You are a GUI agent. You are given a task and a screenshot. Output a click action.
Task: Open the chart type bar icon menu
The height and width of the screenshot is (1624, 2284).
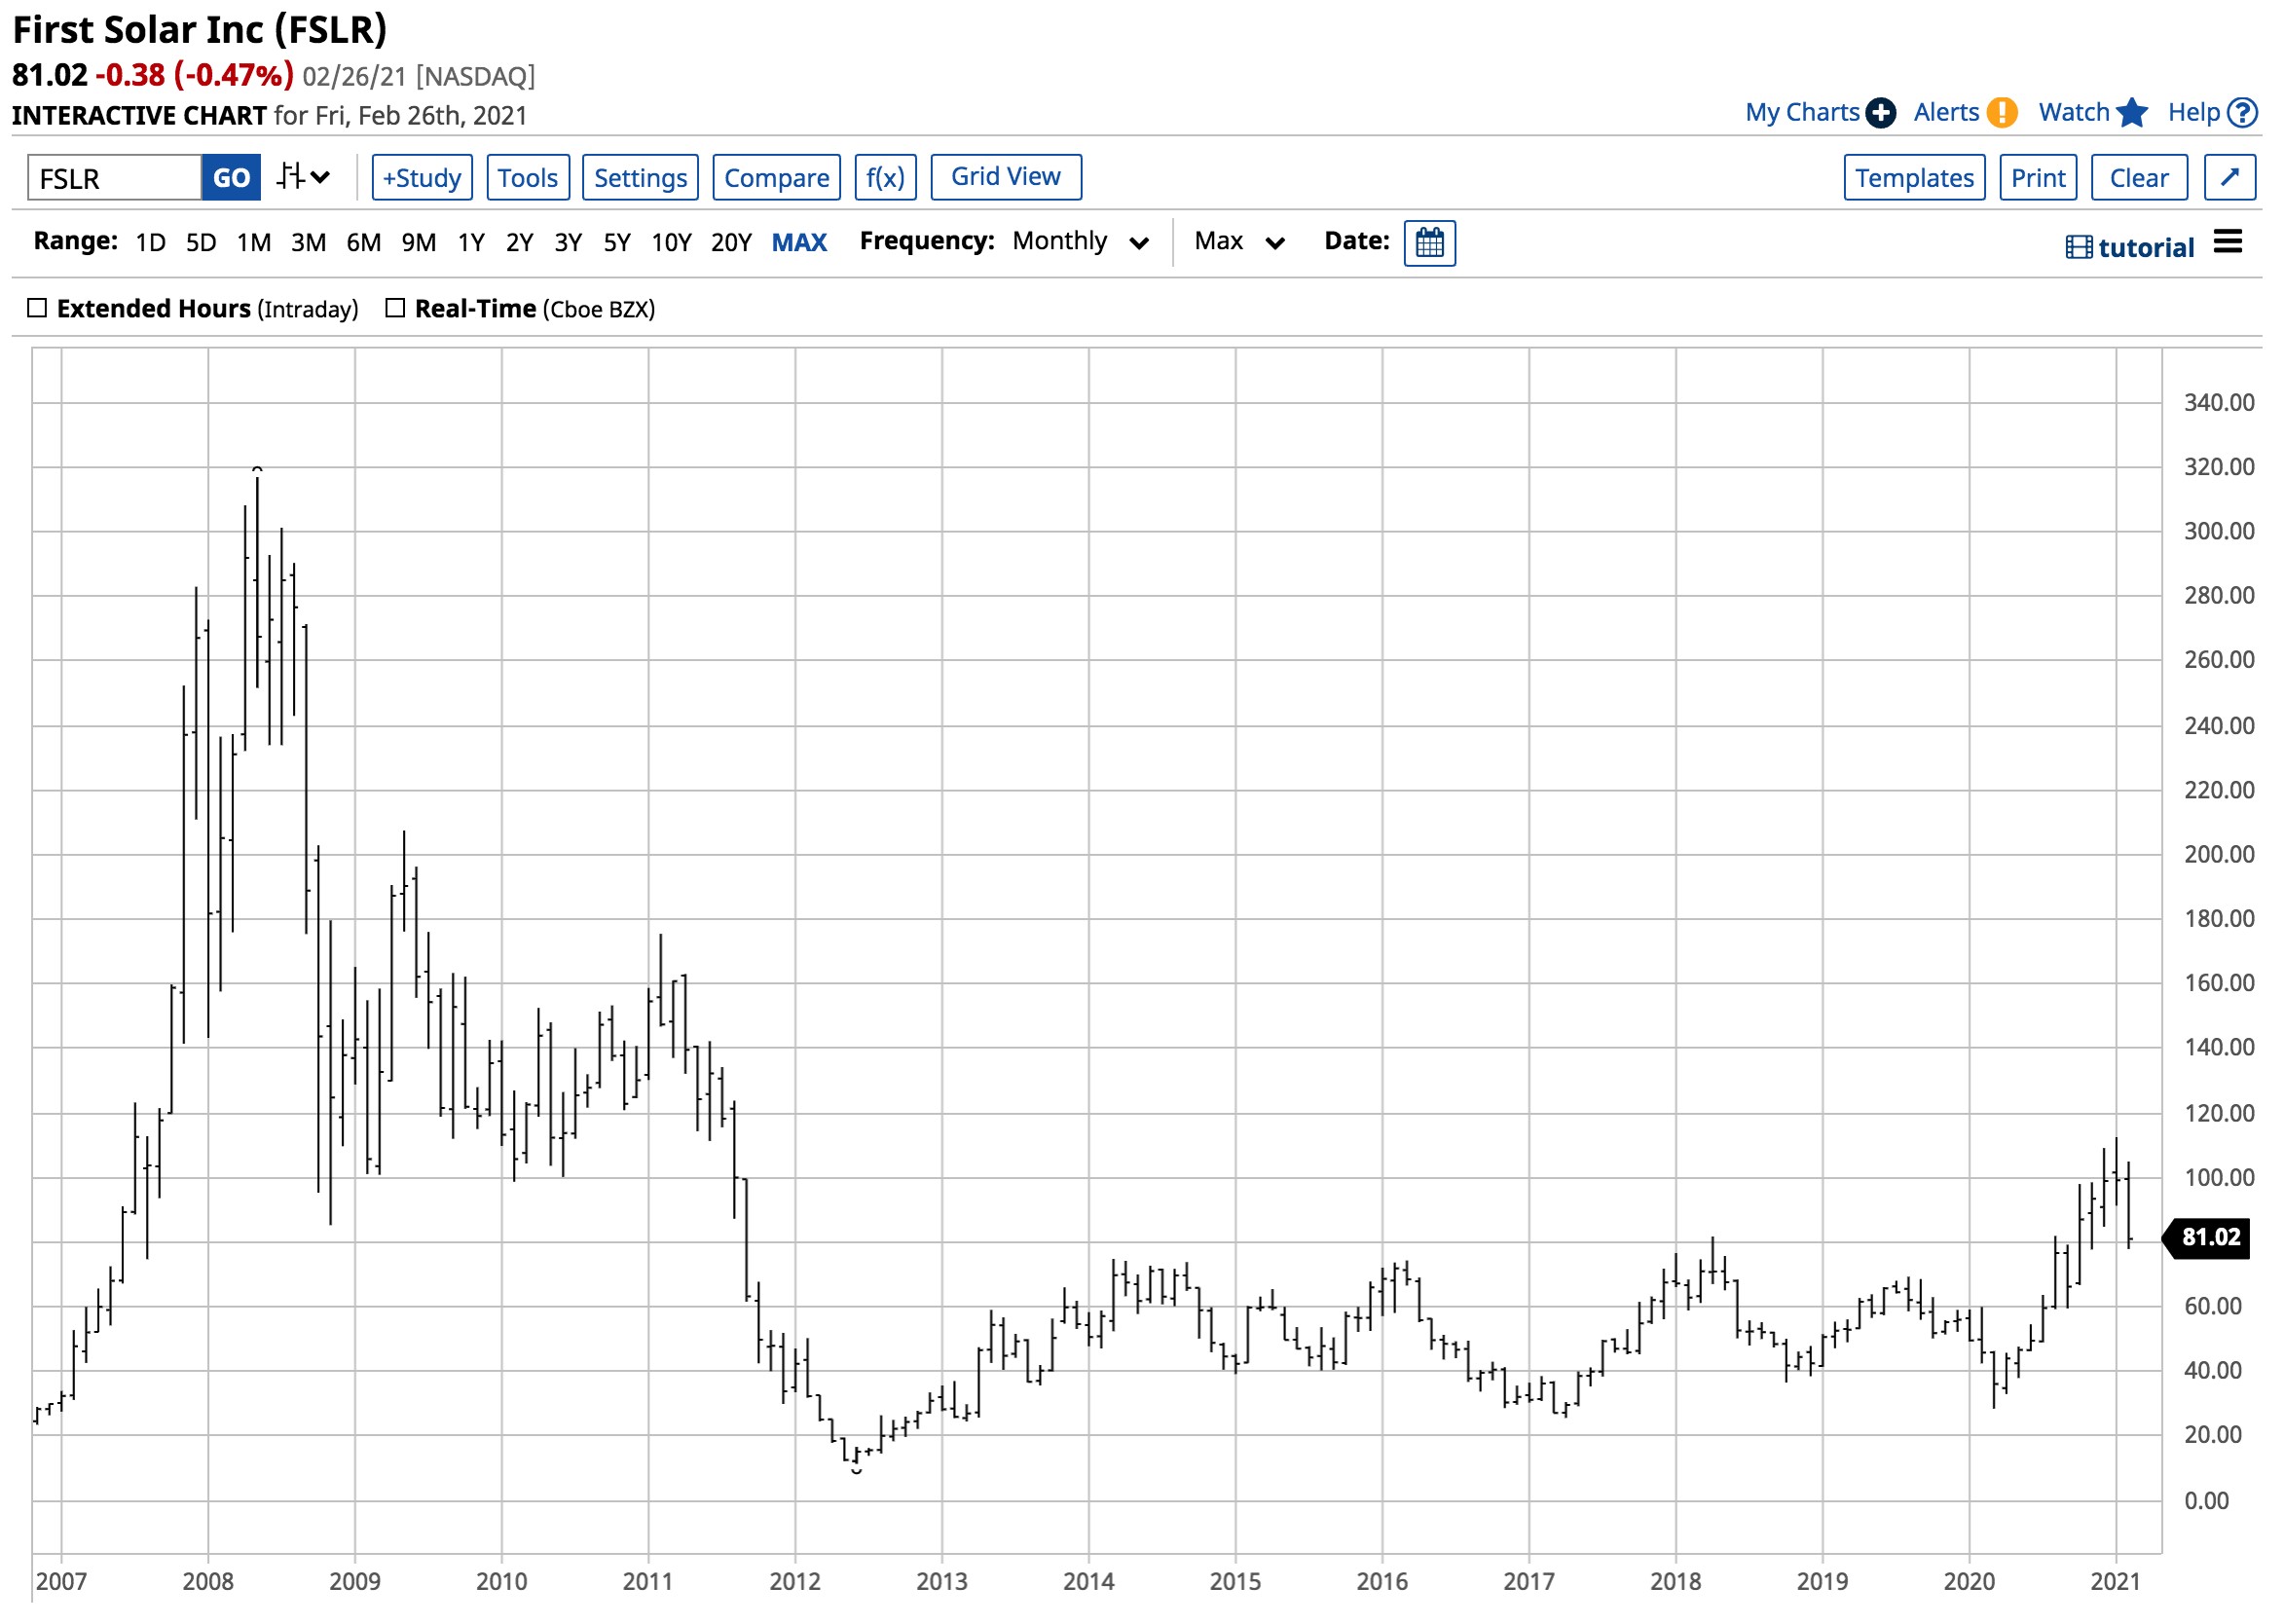click(303, 178)
